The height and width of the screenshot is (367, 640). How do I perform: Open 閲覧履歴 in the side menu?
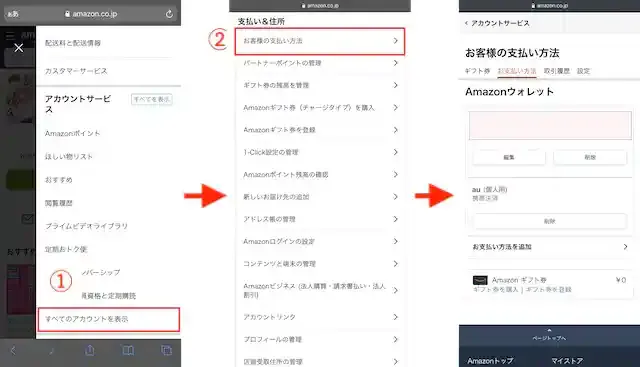[59, 203]
